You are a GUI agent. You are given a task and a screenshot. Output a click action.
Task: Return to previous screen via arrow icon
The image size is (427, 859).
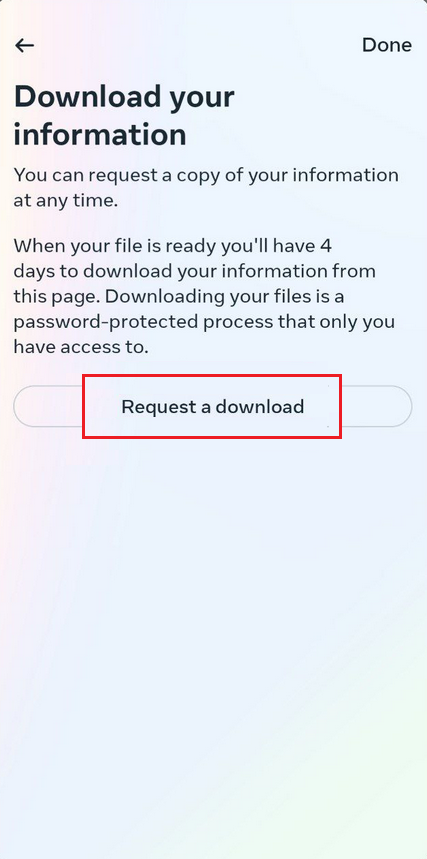coord(25,45)
